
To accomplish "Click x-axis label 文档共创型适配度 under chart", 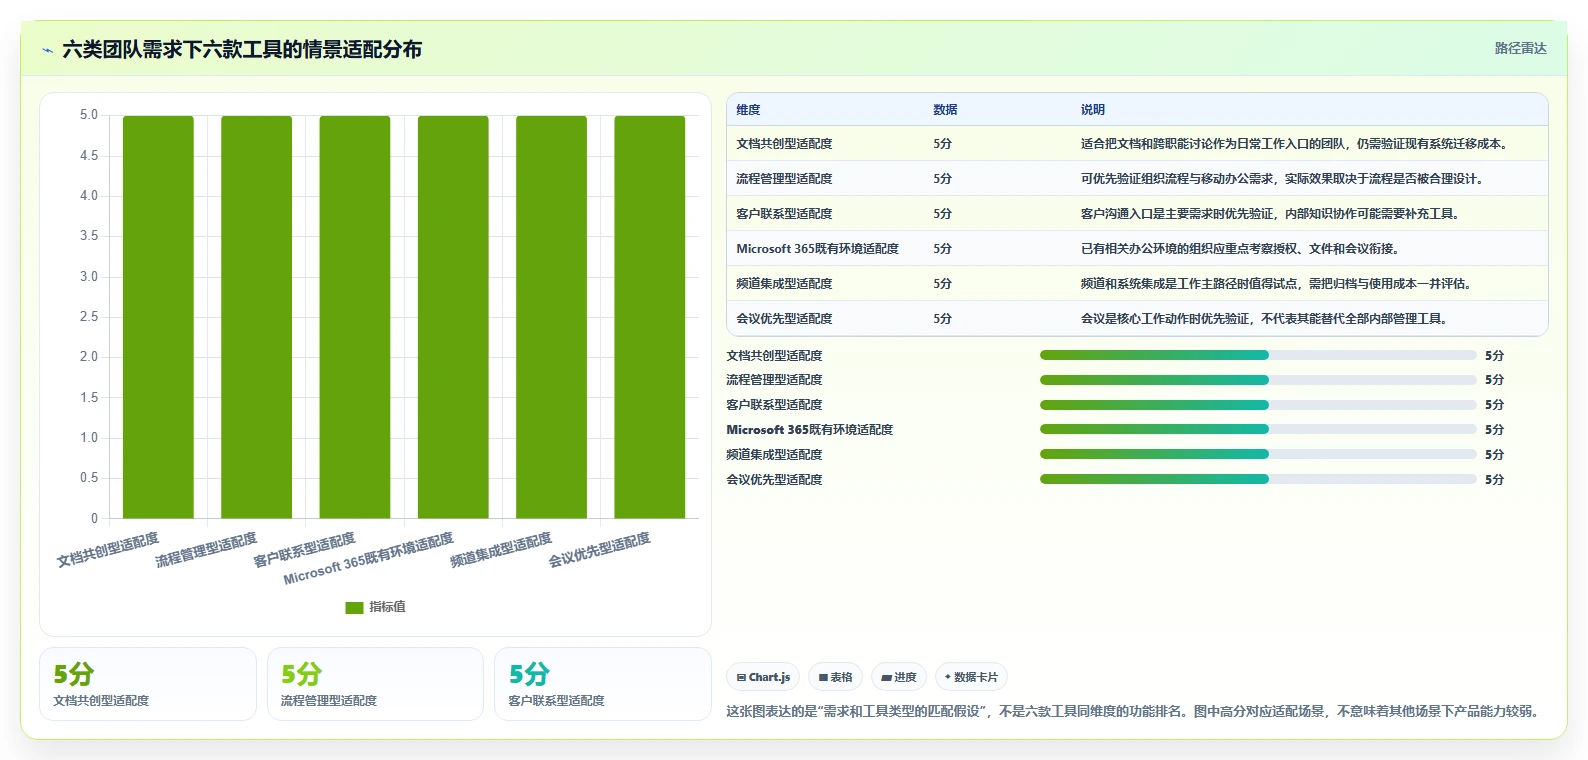I will [x=108, y=550].
